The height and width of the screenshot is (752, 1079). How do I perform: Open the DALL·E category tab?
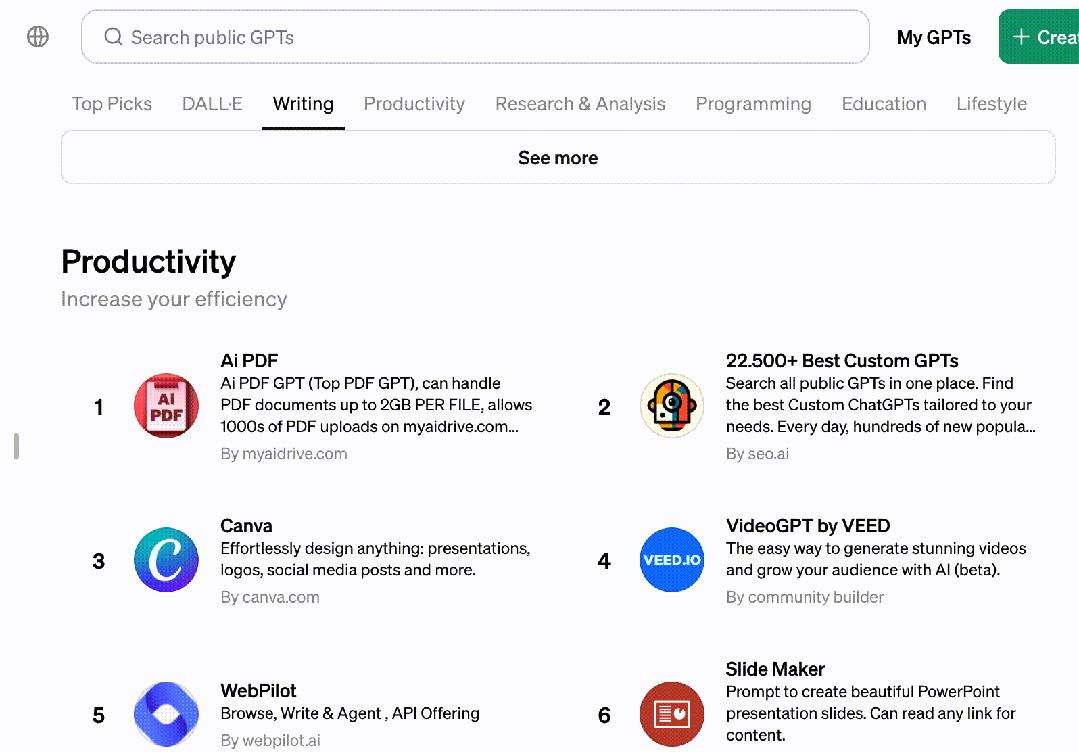[212, 104]
